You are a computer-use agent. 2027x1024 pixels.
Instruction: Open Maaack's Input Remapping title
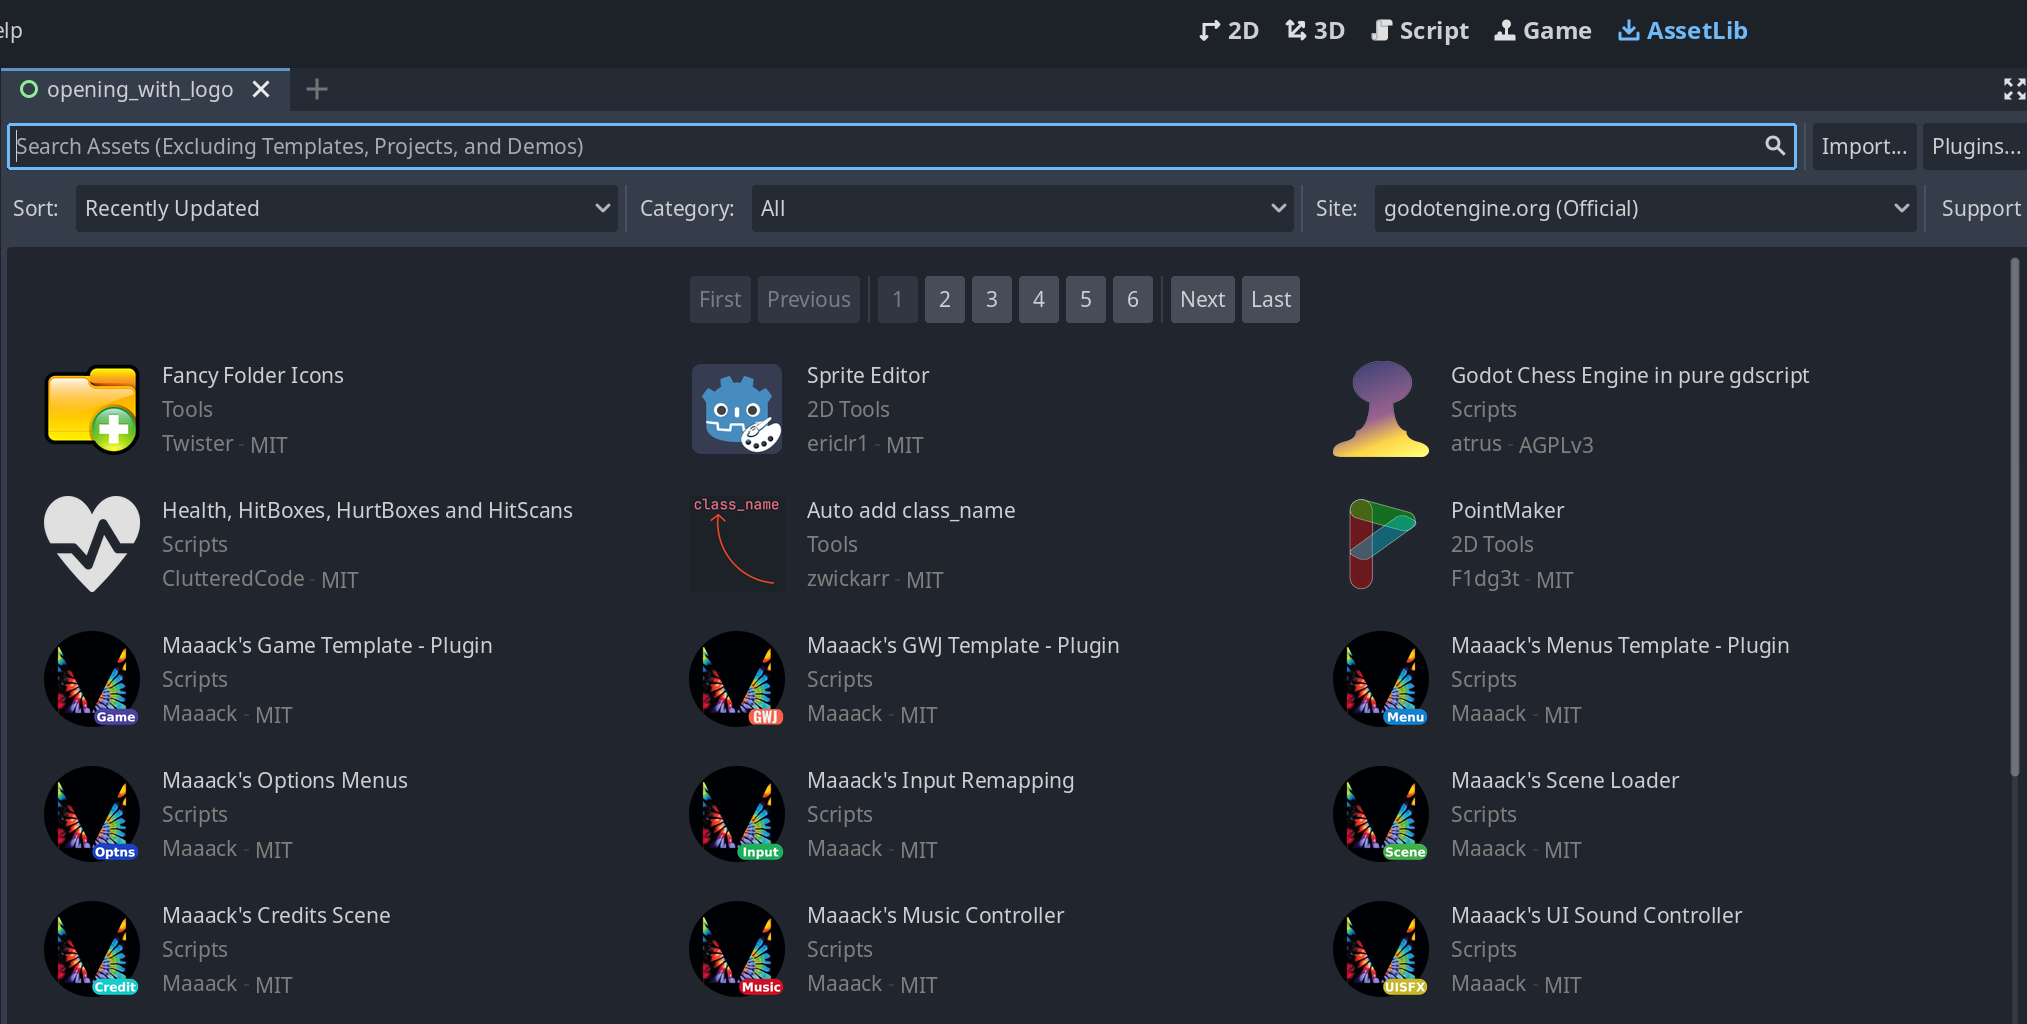(x=940, y=781)
